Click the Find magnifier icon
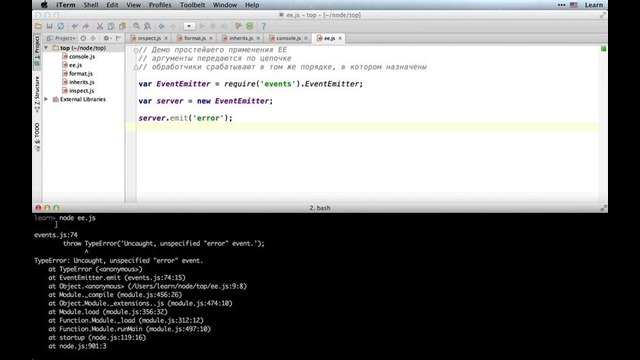Screen dimensions: 640x360 coord(136,26)
